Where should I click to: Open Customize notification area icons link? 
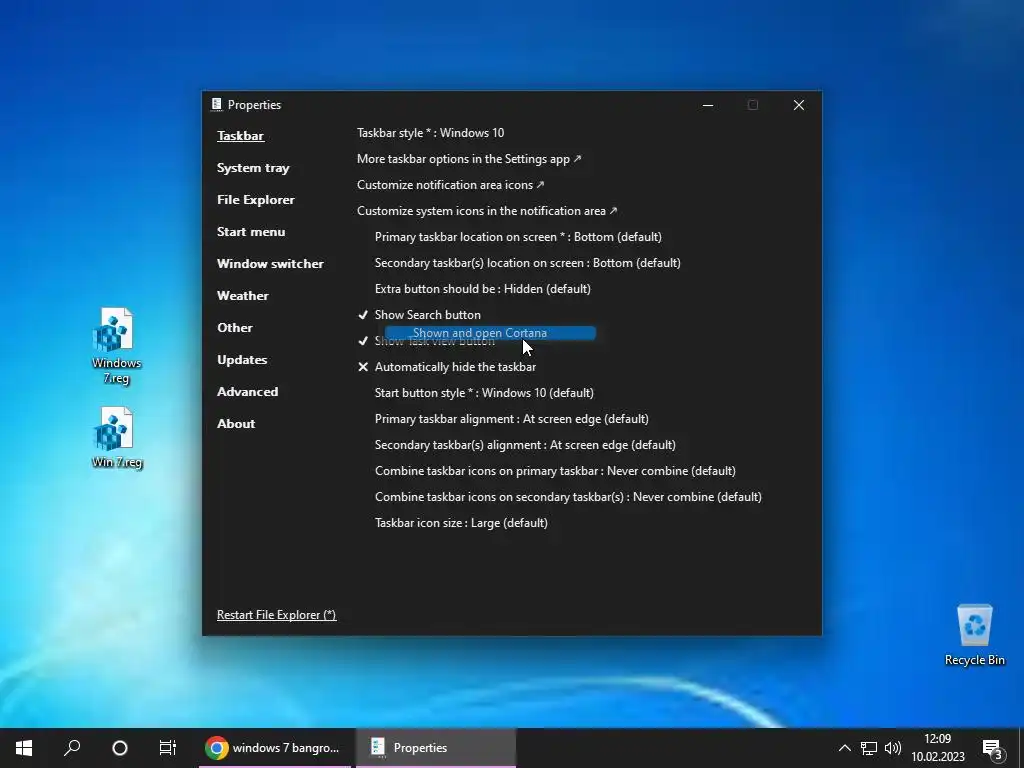(x=451, y=185)
